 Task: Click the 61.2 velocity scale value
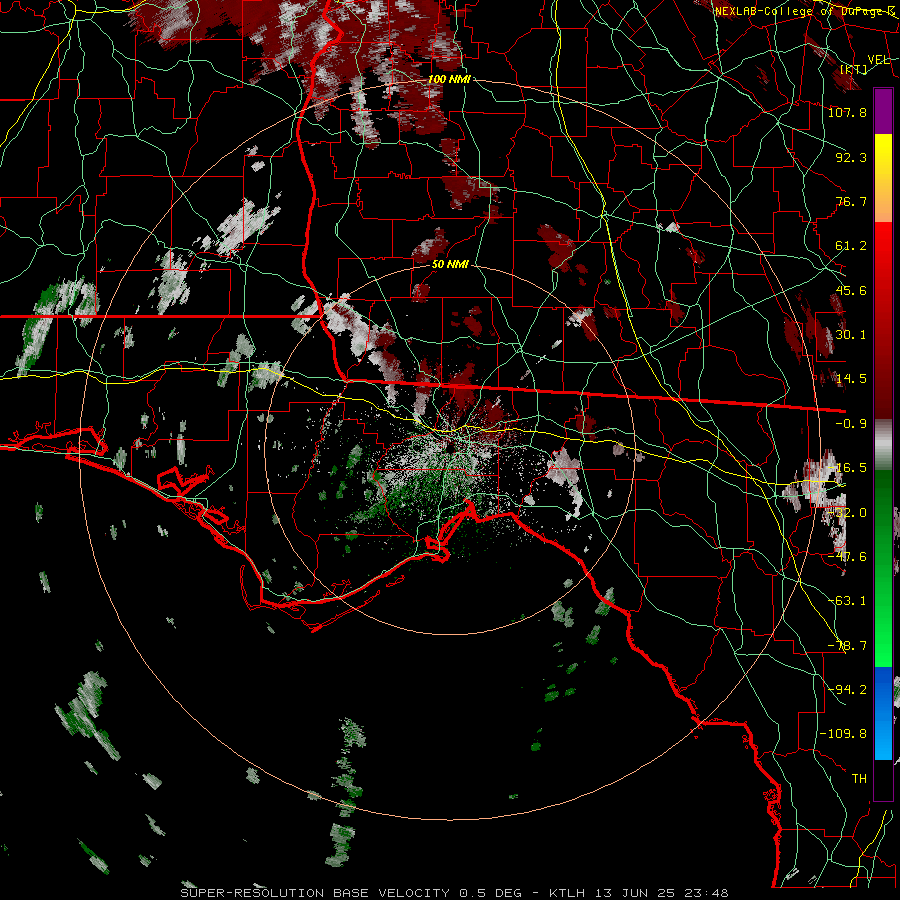pyautogui.click(x=851, y=246)
